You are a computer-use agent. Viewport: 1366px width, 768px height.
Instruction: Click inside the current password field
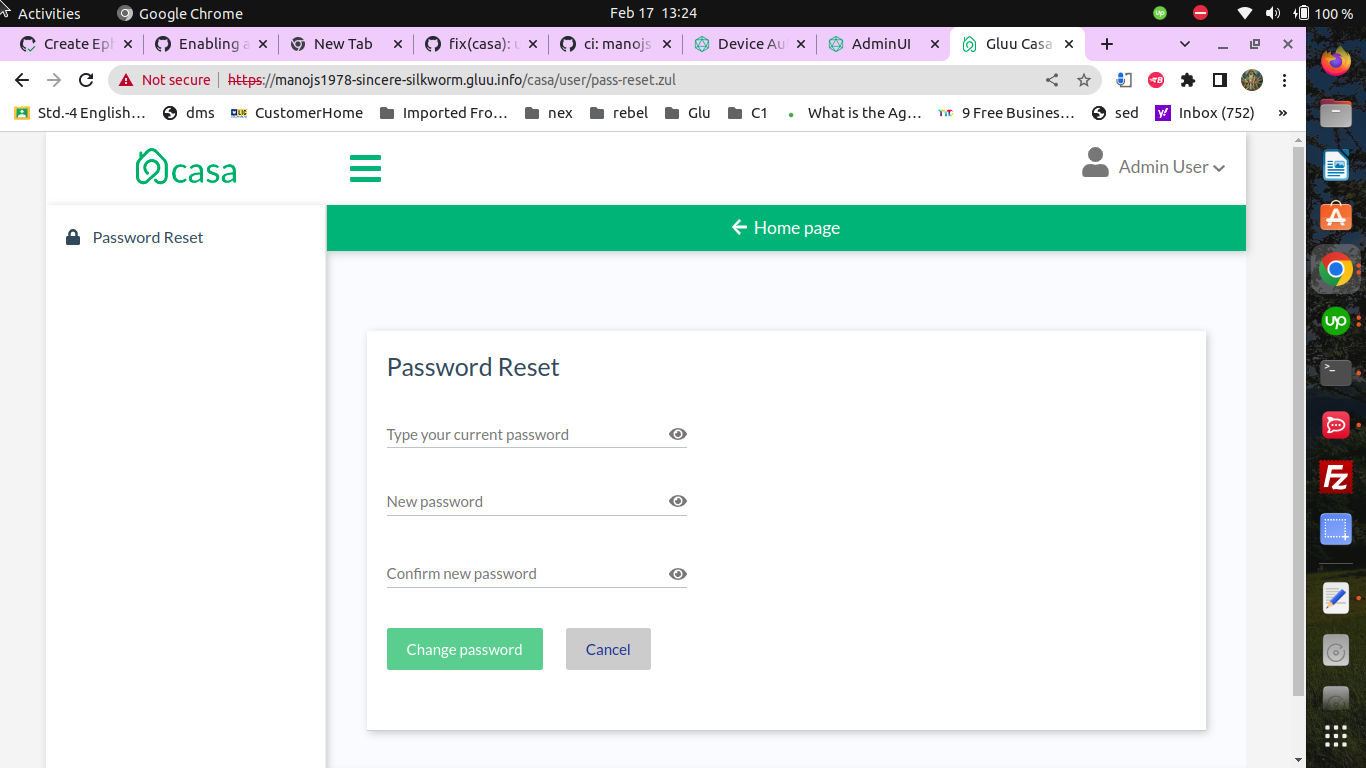coord(500,434)
